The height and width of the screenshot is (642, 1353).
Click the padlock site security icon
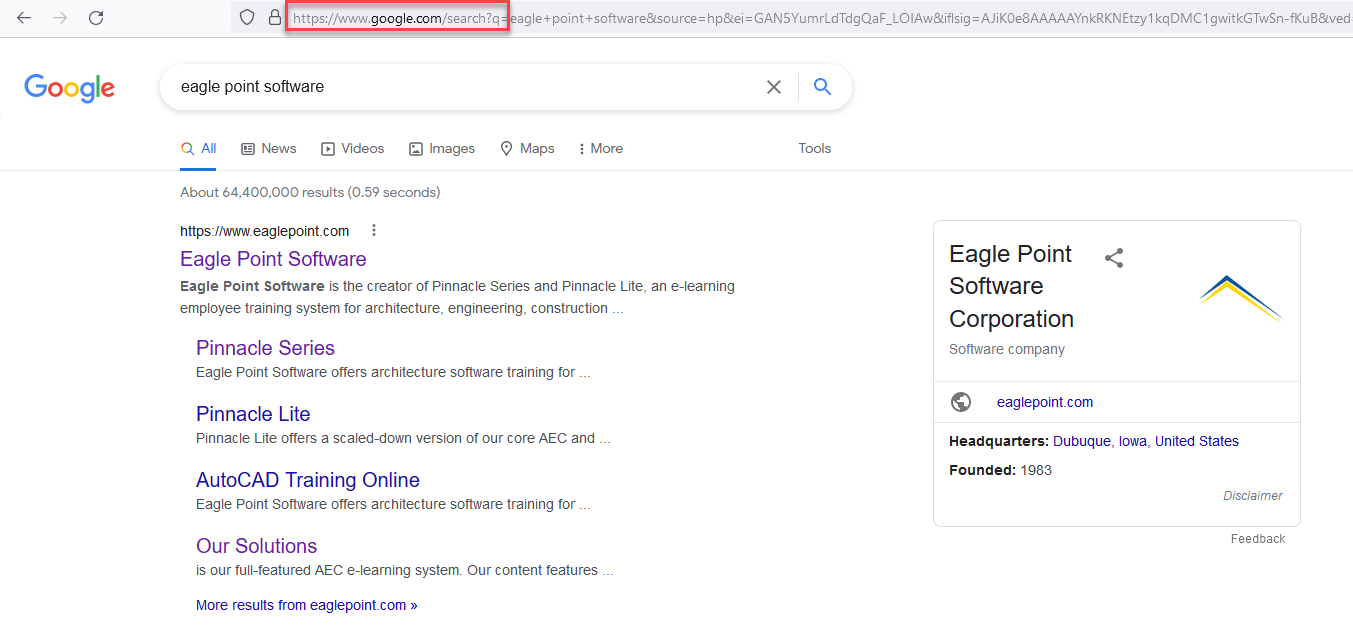(275, 17)
